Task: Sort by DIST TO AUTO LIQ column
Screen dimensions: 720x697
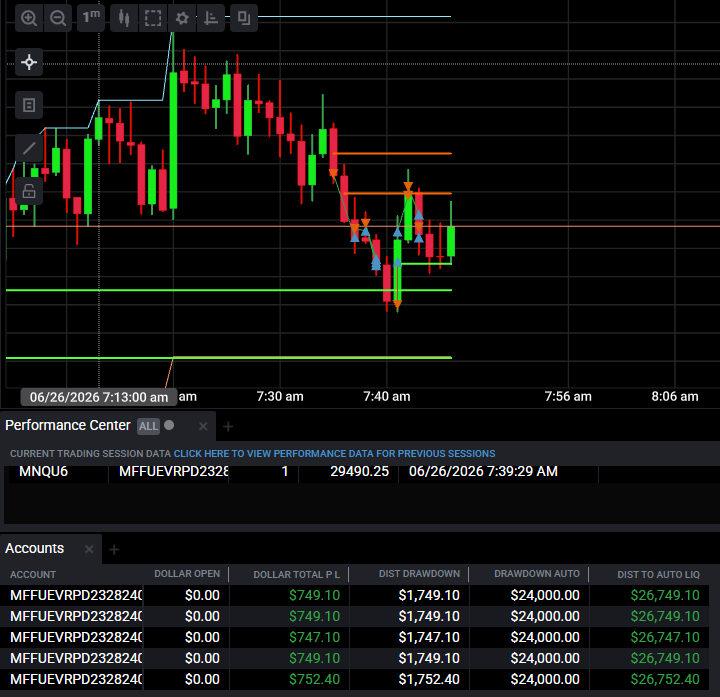Action: [x=658, y=574]
